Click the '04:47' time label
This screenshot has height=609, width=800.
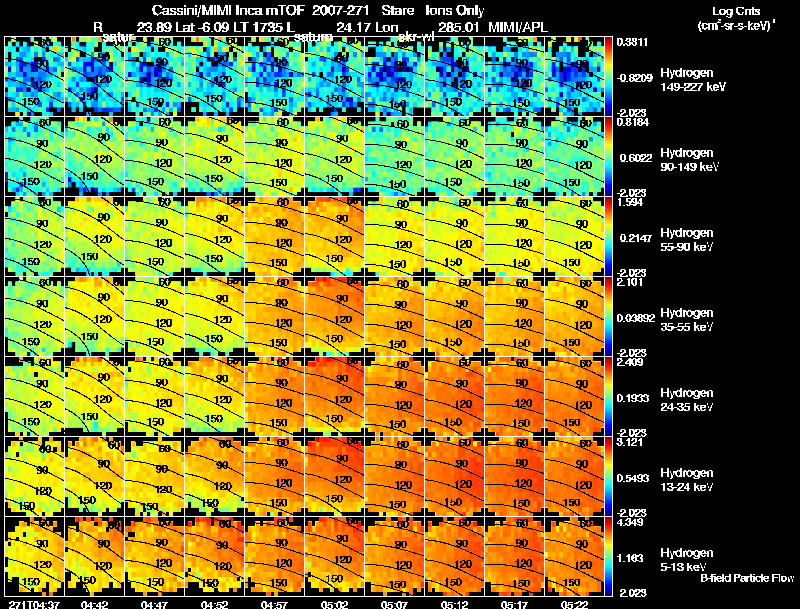(x=154, y=604)
